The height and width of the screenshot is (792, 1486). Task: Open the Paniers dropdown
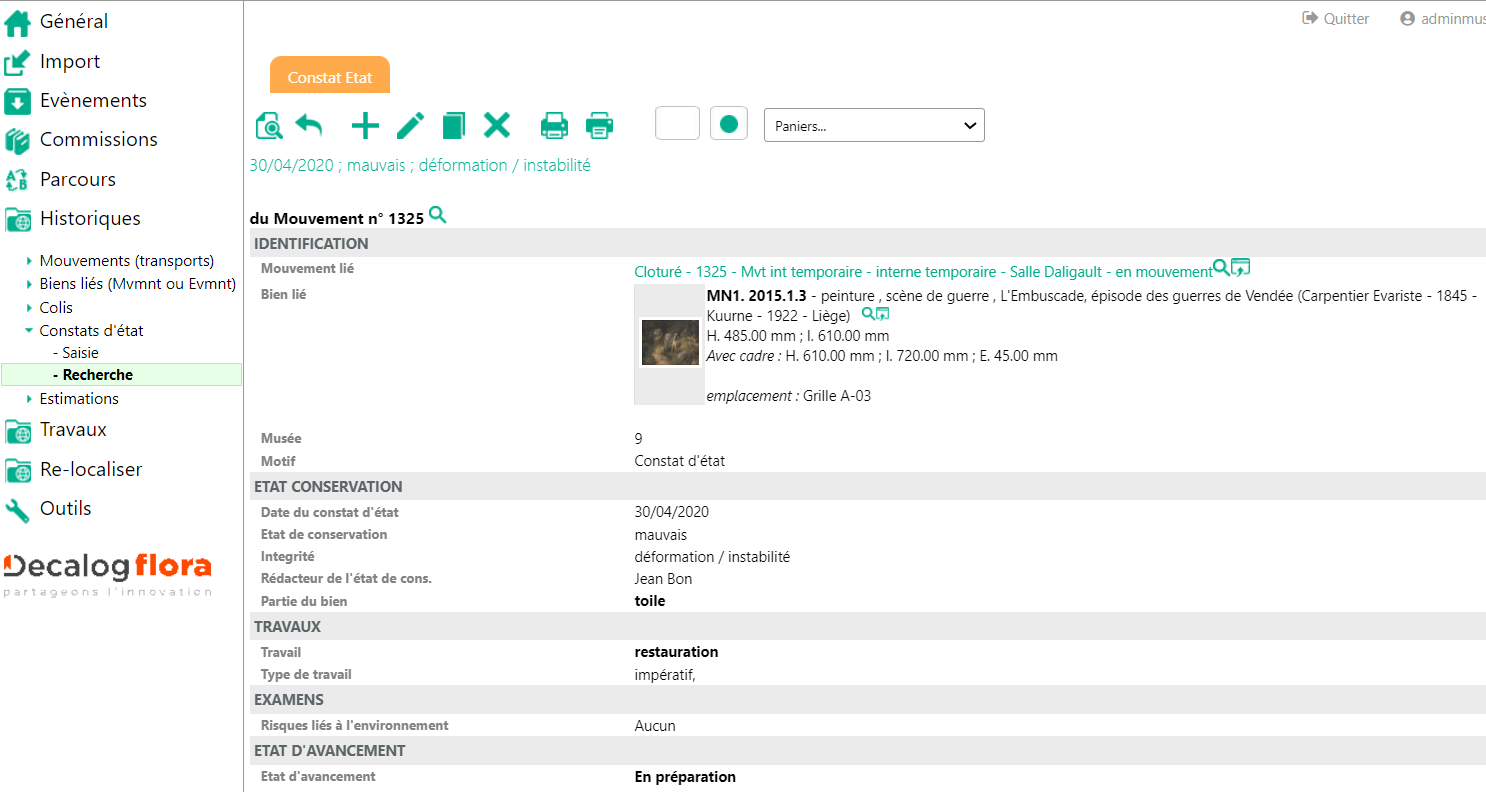tap(874, 126)
